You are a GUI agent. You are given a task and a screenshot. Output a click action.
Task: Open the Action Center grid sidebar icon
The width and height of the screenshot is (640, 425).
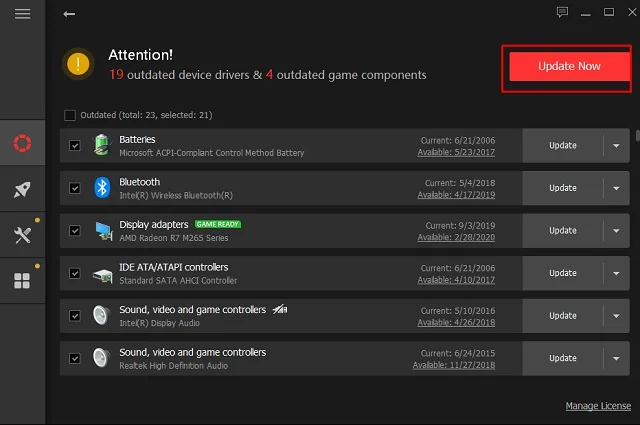(22, 281)
